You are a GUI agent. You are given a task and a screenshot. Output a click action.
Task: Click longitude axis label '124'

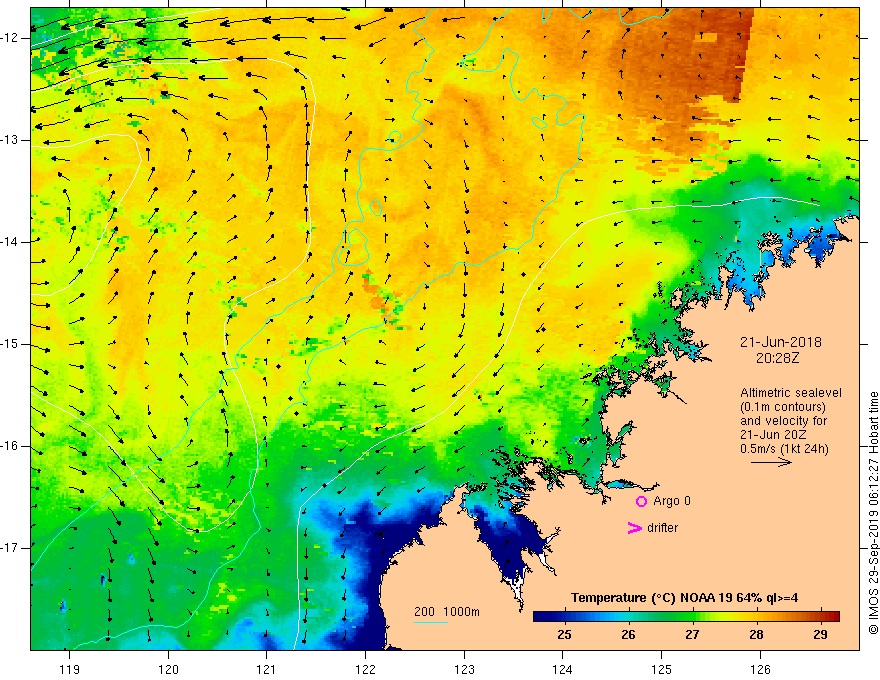[x=563, y=669]
